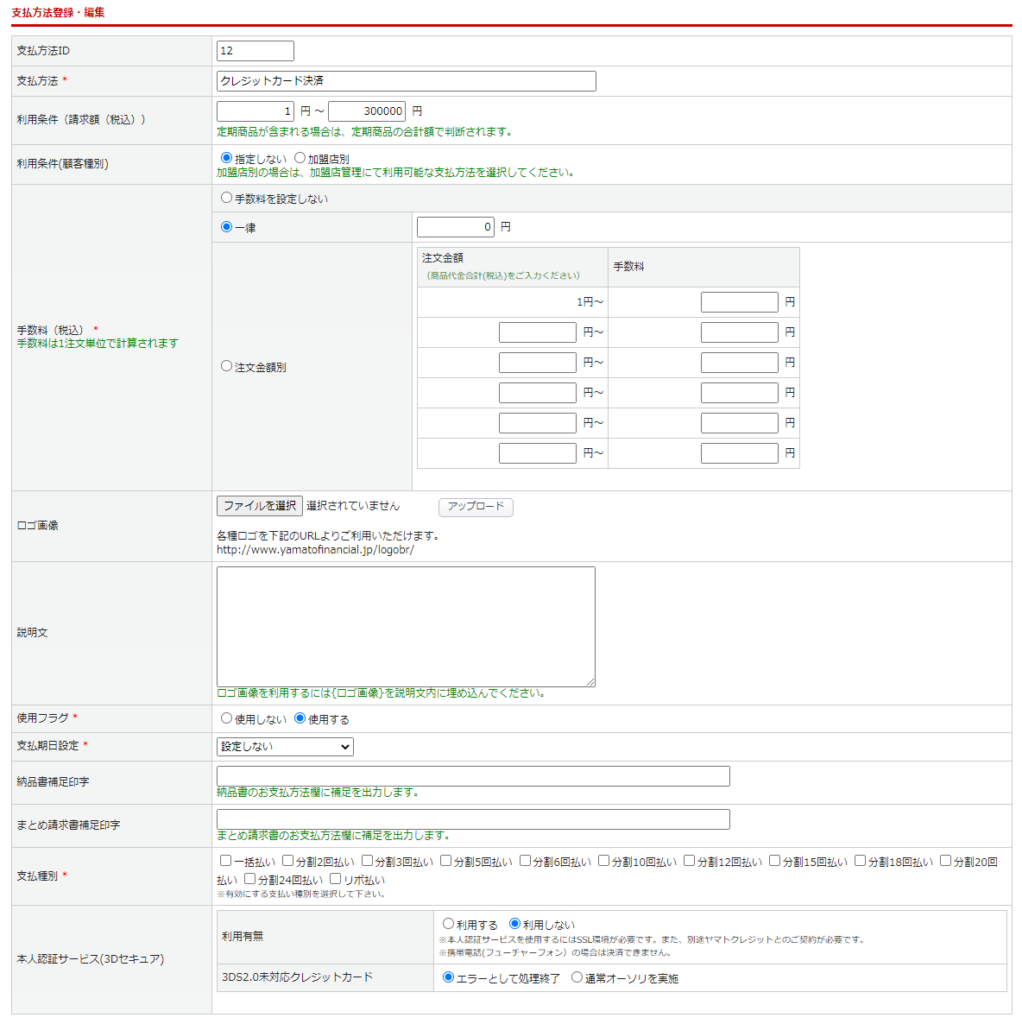Check the 一括払い payment type checkbox
The height and width of the screenshot is (1024, 1022).
pyautogui.click(x=226, y=860)
